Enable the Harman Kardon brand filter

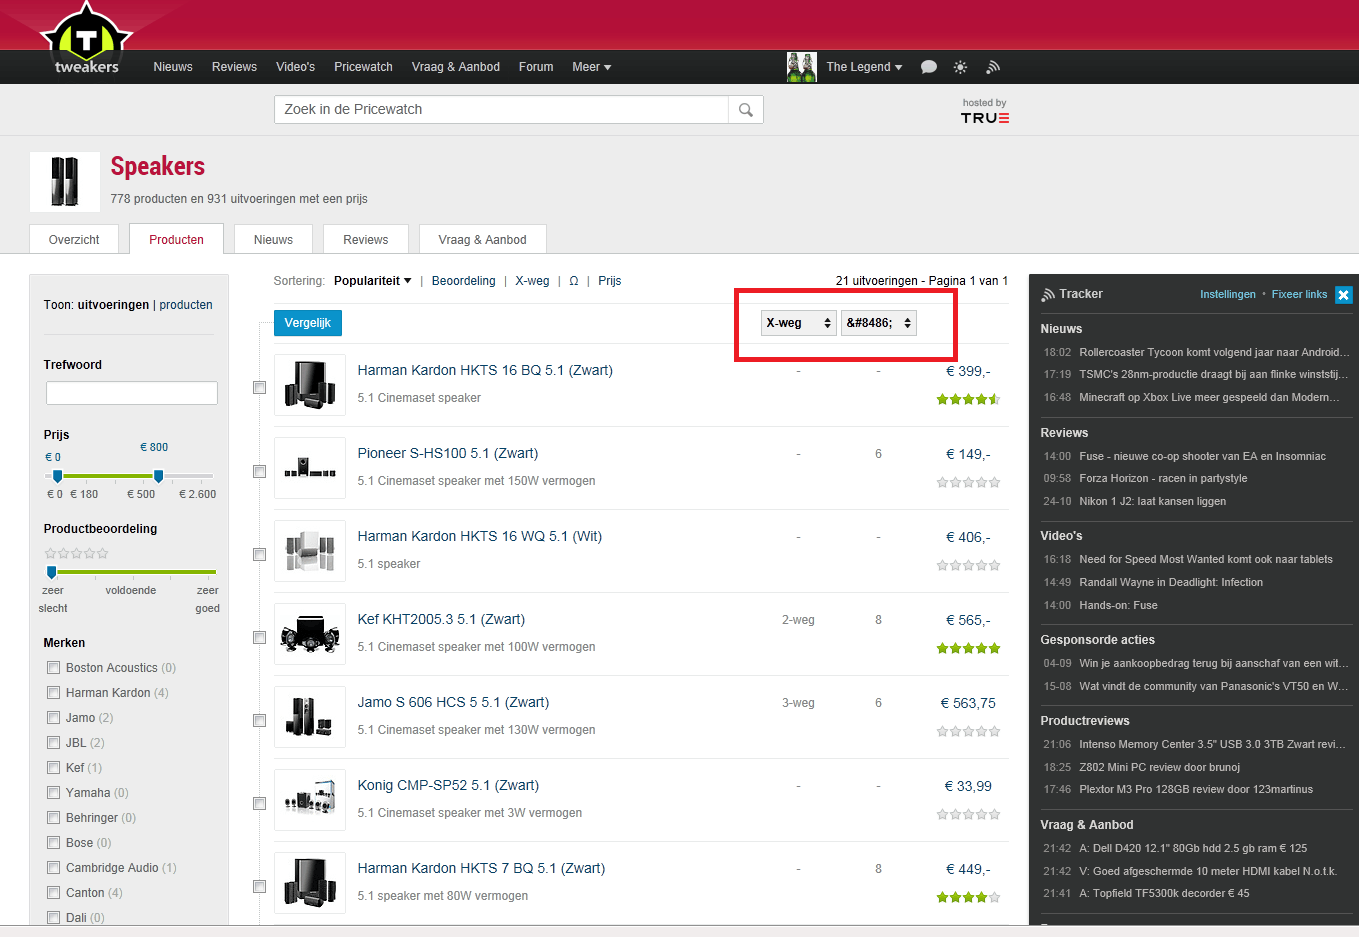54,692
